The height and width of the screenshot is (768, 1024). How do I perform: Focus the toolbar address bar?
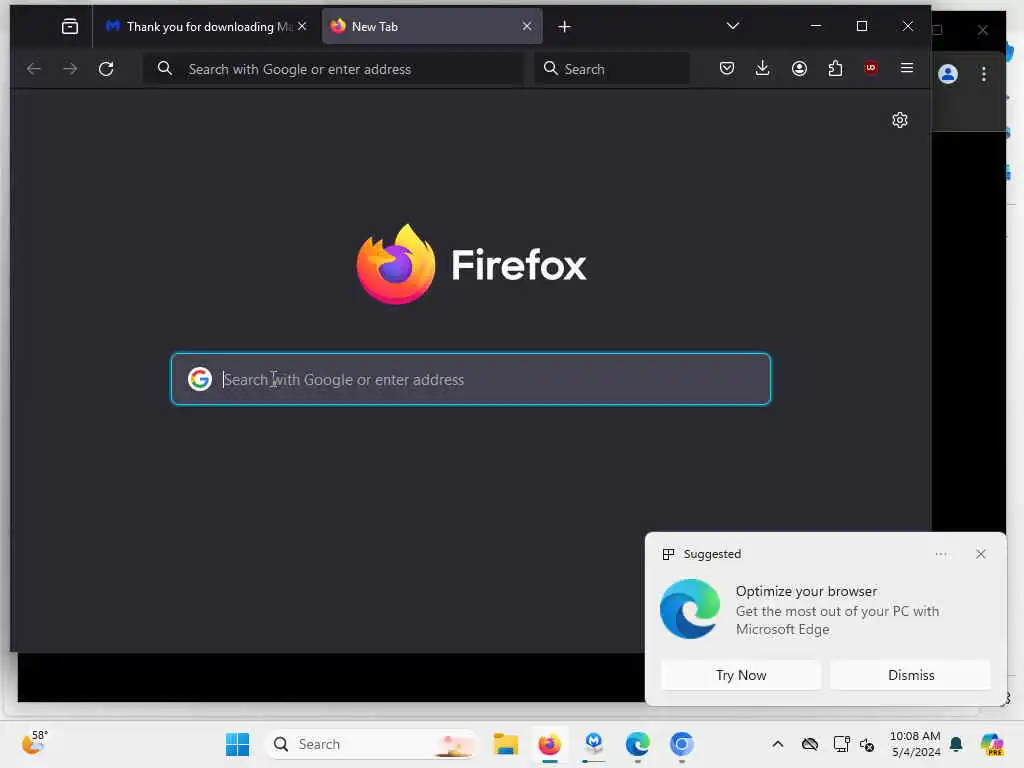tap(333, 69)
